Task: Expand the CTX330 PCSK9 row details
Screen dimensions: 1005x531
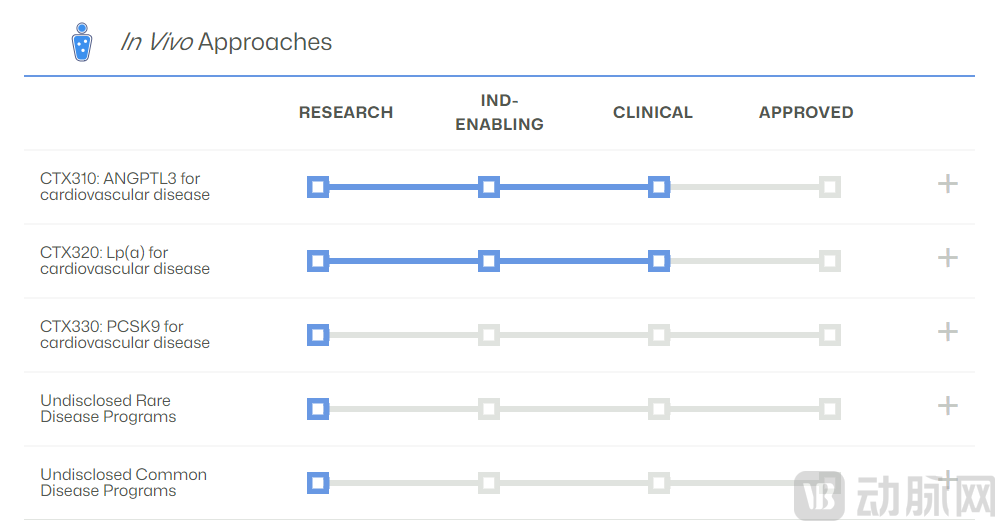Action: coord(947,332)
